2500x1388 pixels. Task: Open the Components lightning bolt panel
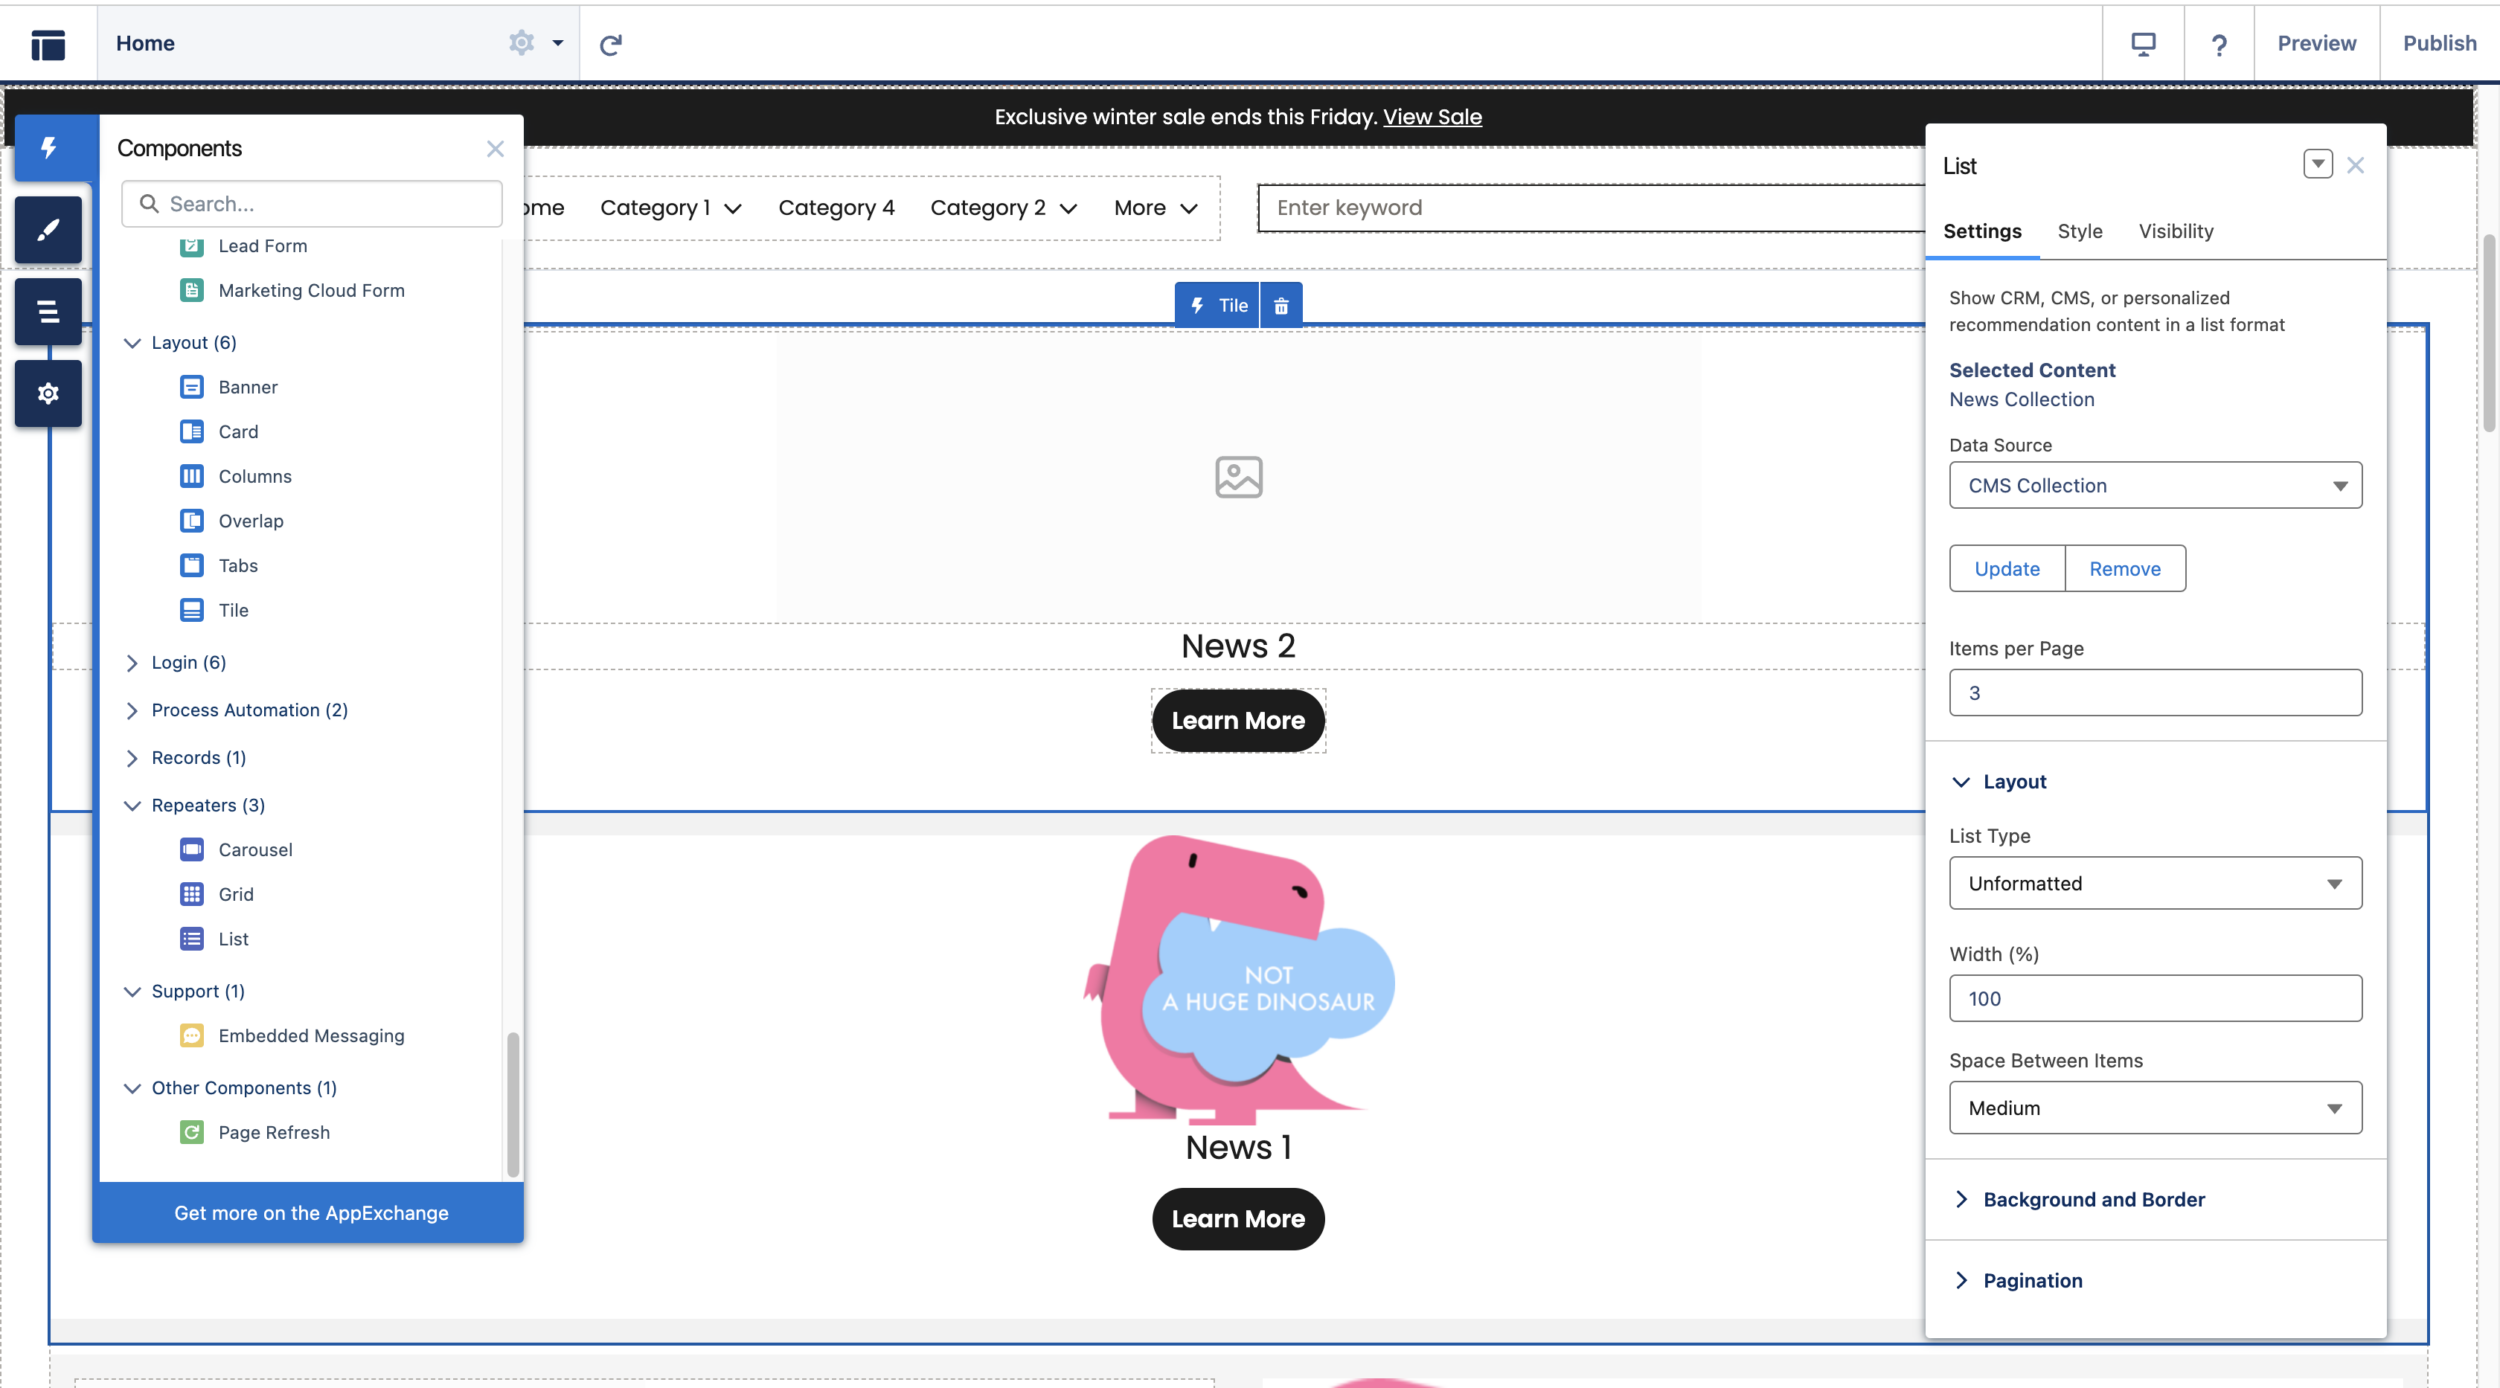pyautogui.click(x=48, y=148)
